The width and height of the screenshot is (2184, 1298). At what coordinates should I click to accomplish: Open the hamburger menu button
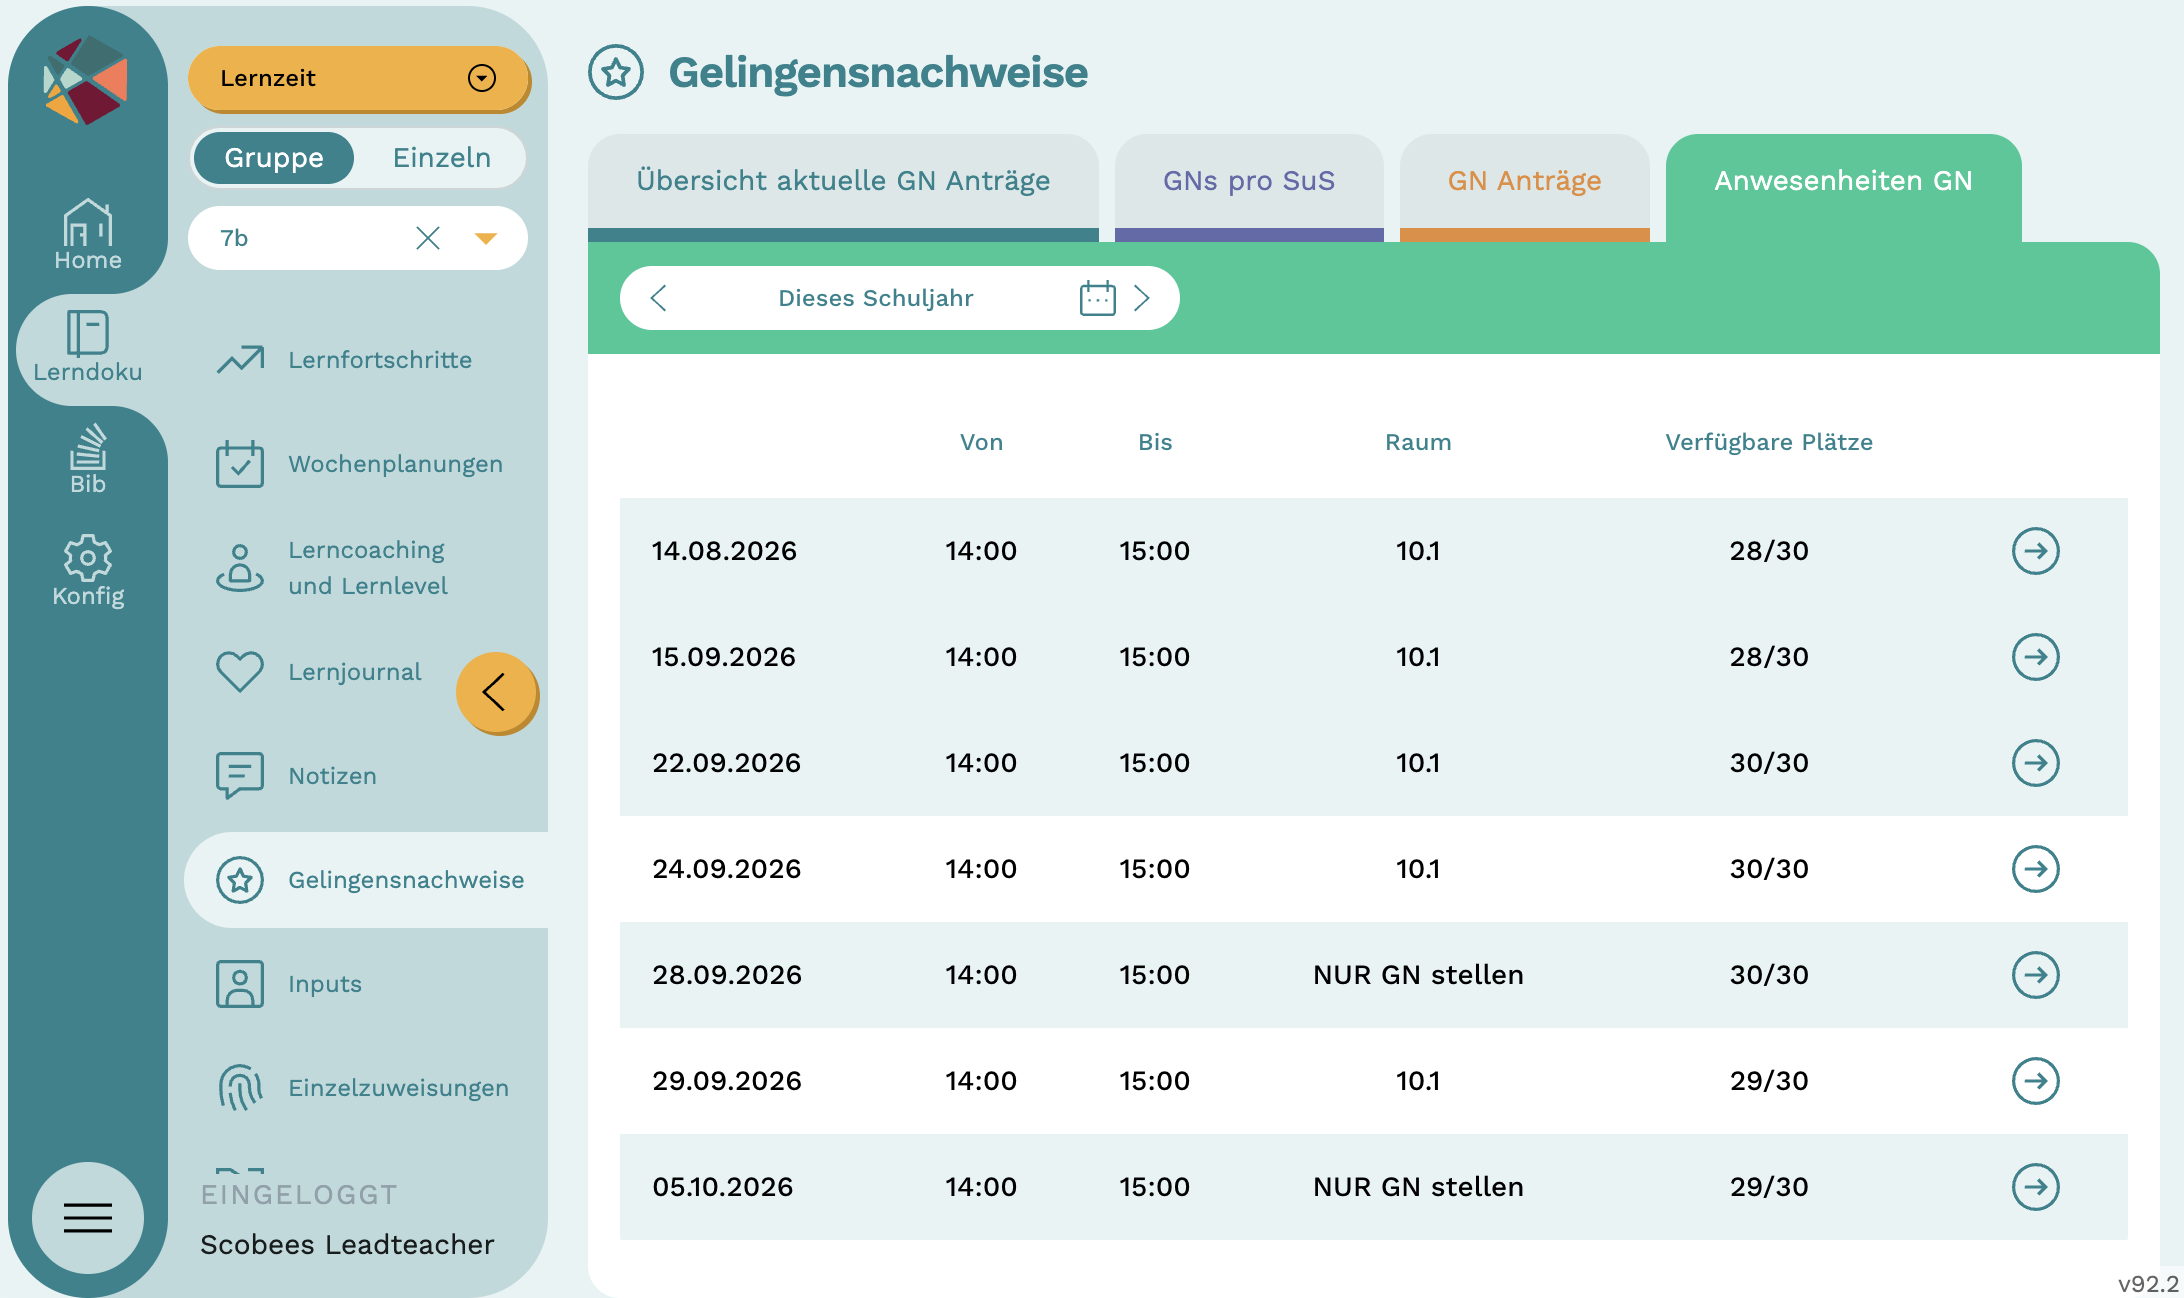(x=88, y=1217)
